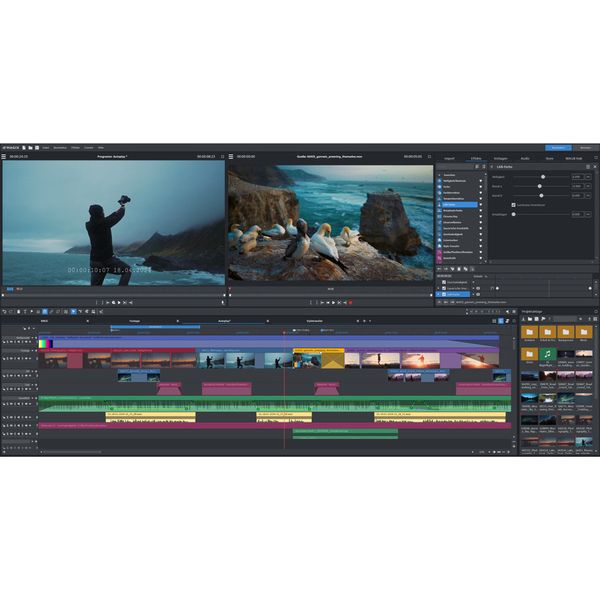The width and height of the screenshot is (600, 600).
Task: Click the first icon in Projektablage toolbar
Action: click(x=523, y=319)
